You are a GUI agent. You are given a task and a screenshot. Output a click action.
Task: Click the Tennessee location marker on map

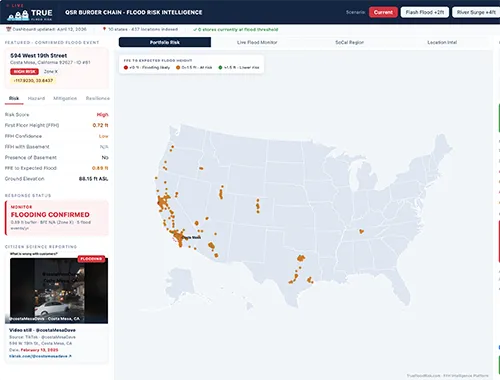[x=361, y=231]
